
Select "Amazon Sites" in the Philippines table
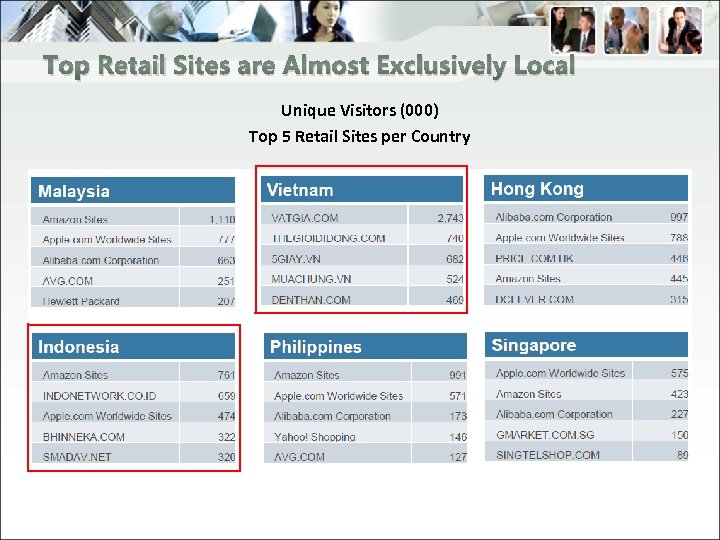point(306,375)
